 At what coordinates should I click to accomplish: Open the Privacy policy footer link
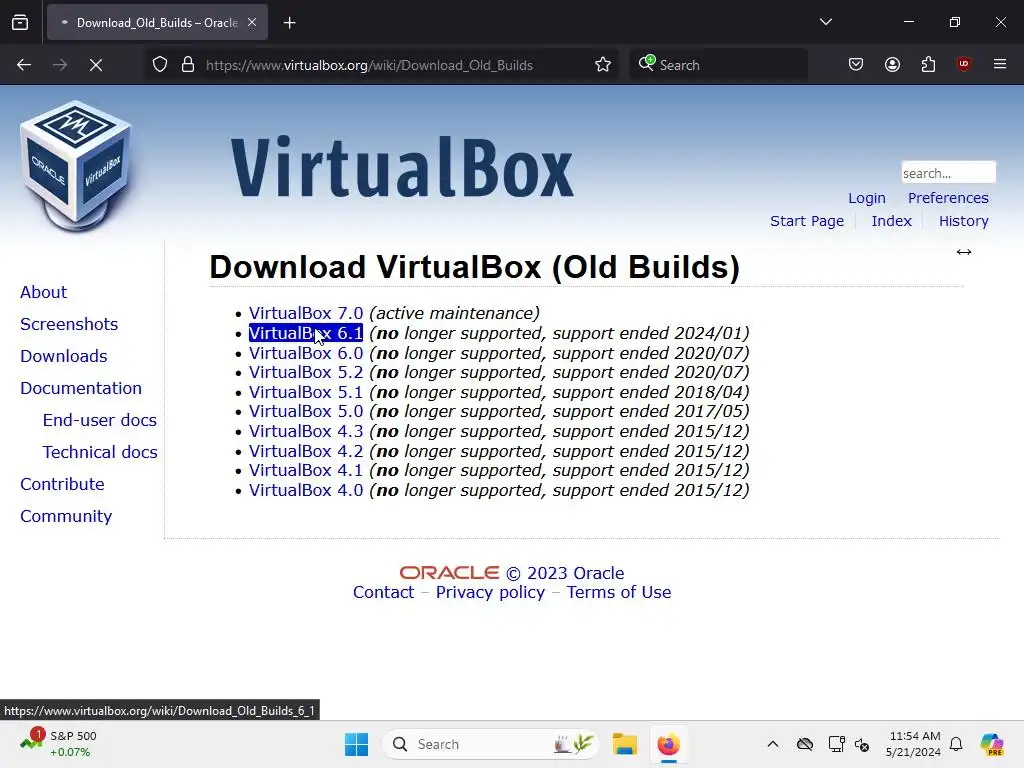490,592
